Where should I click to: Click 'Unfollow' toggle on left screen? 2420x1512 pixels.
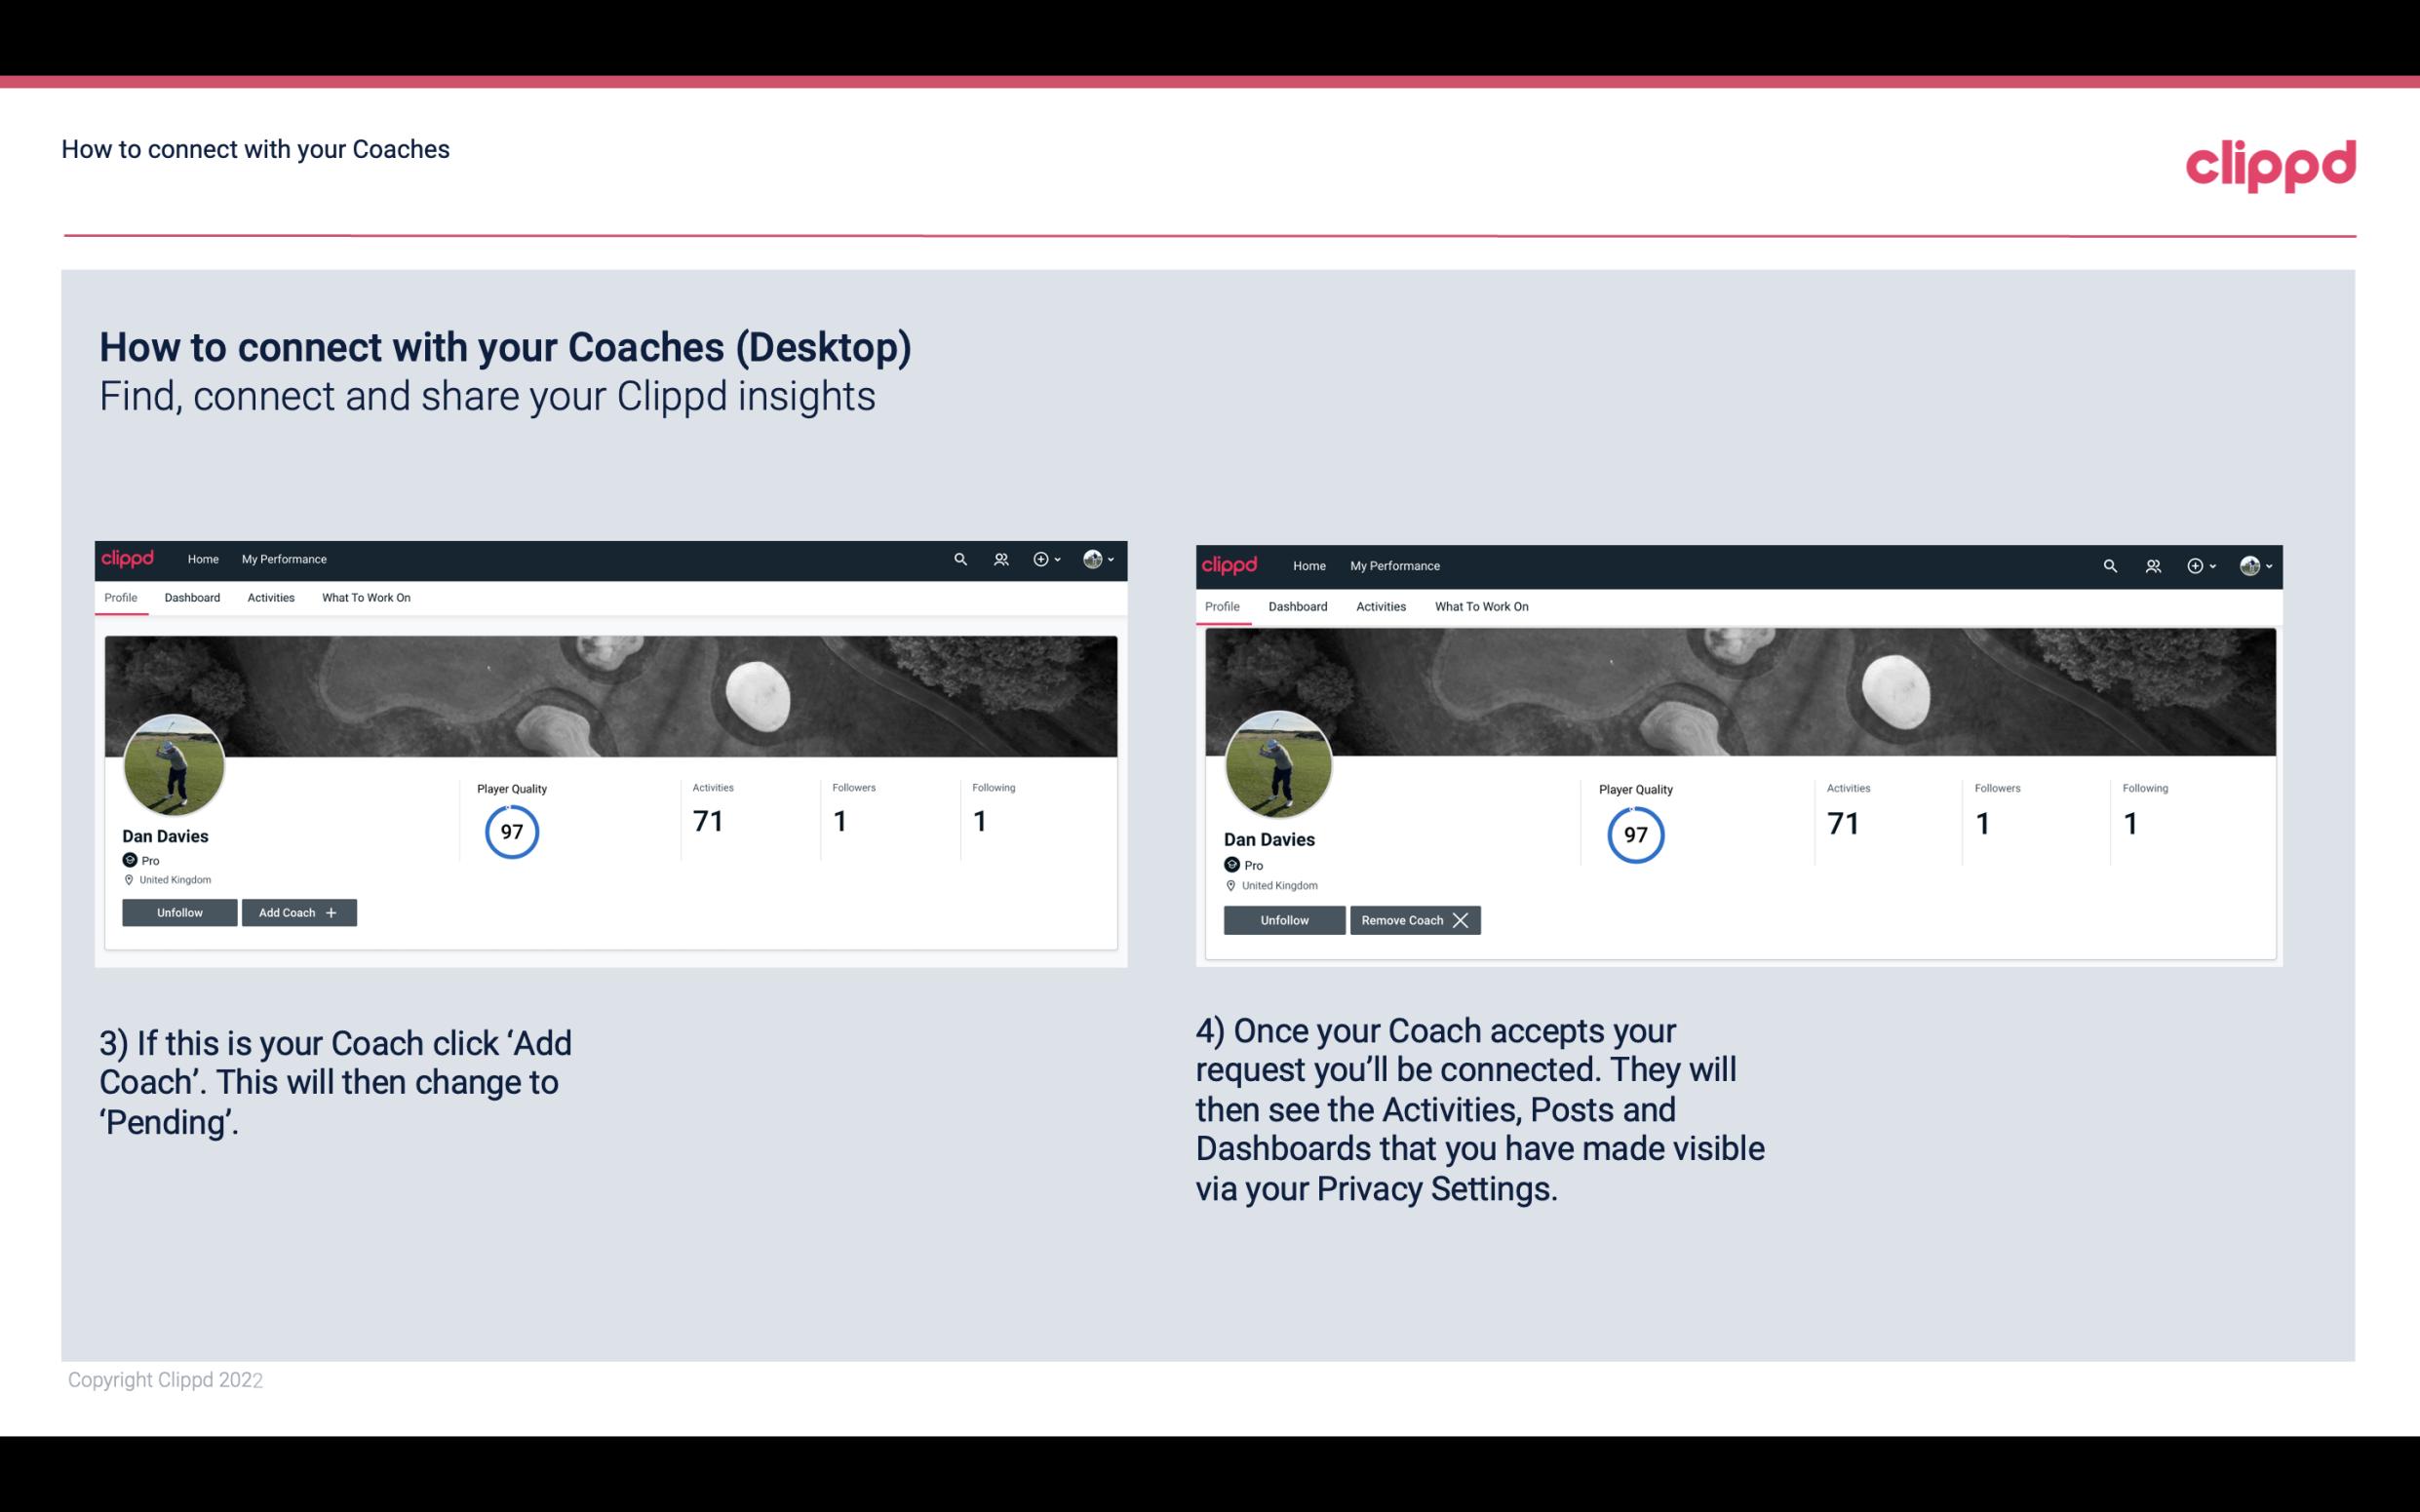point(179,911)
